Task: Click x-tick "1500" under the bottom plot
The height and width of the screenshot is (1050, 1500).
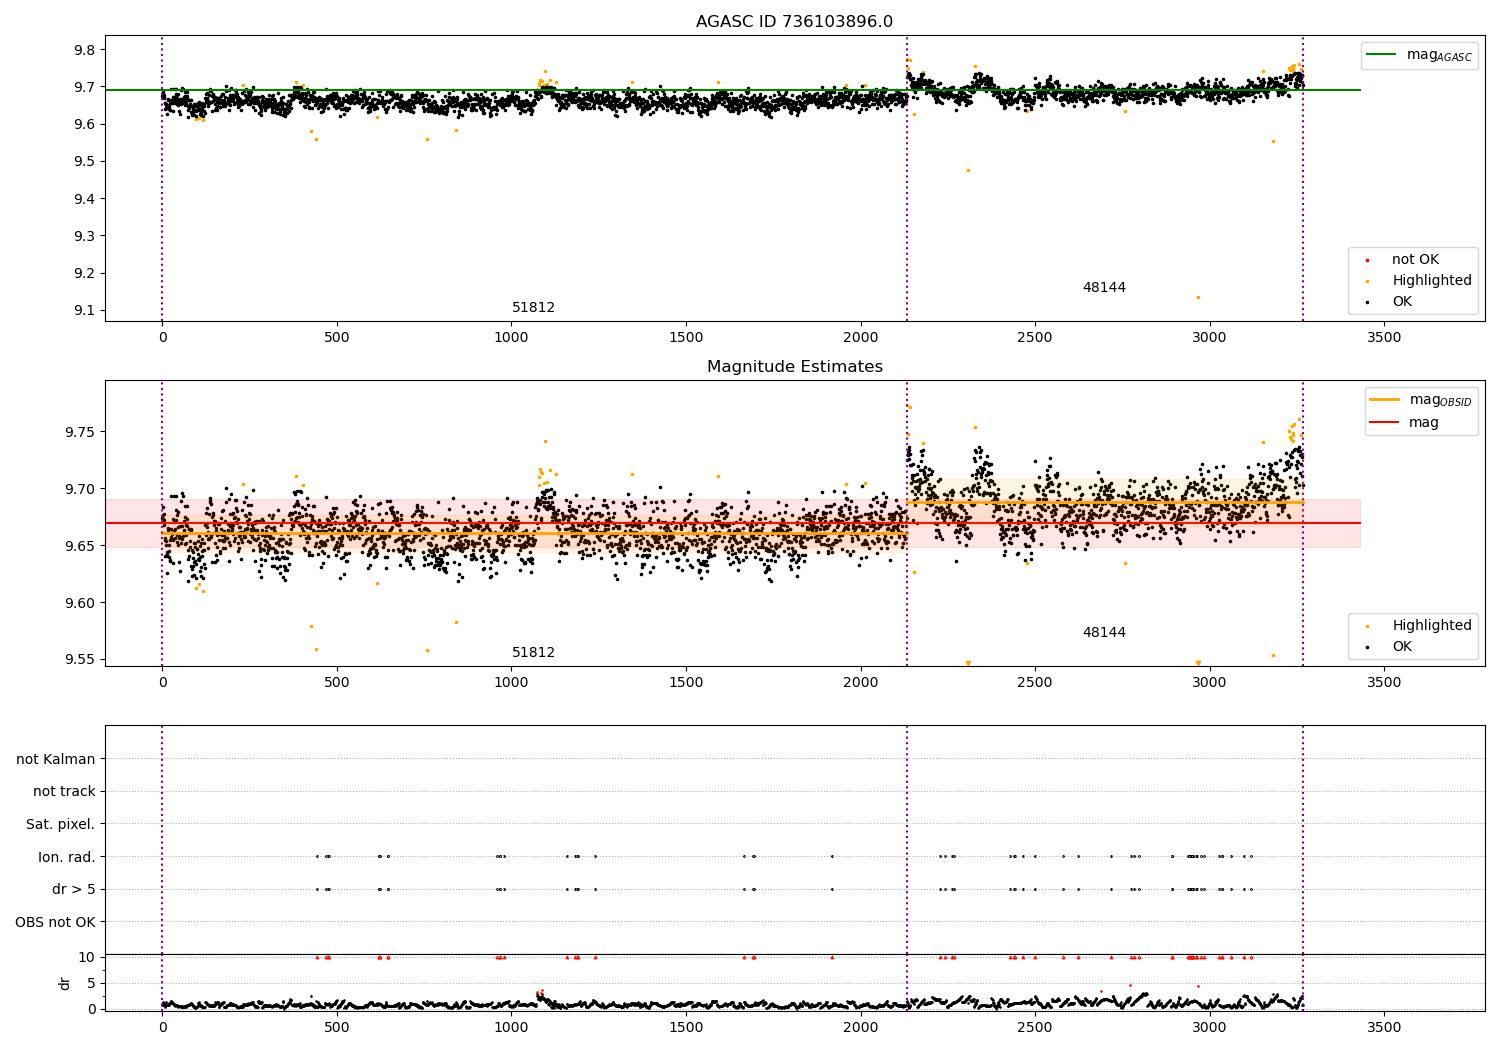Action: (x=686, y=1028)
